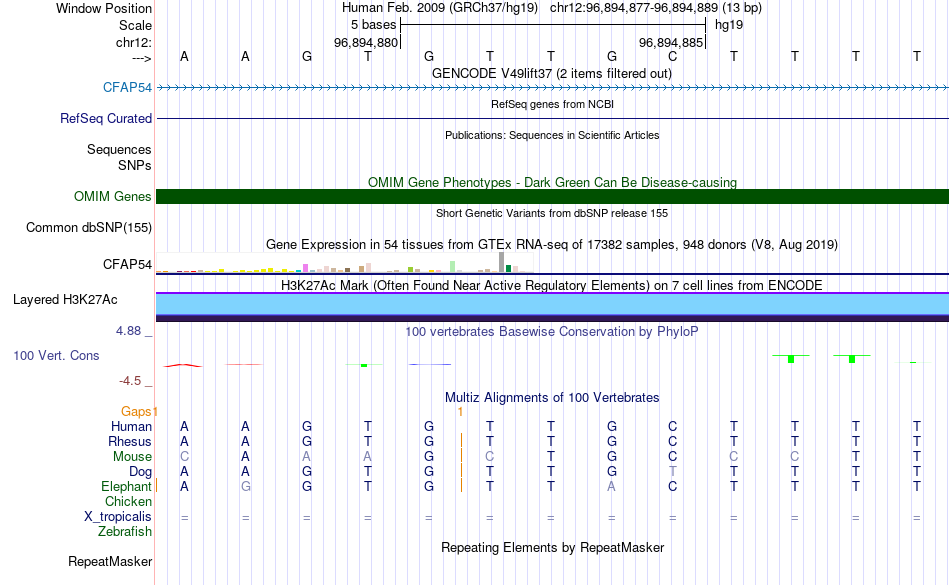Click the Dog alignment row label
Image resolution: width=950 pixels, height=585 pixels.
[x=141, y=471]
